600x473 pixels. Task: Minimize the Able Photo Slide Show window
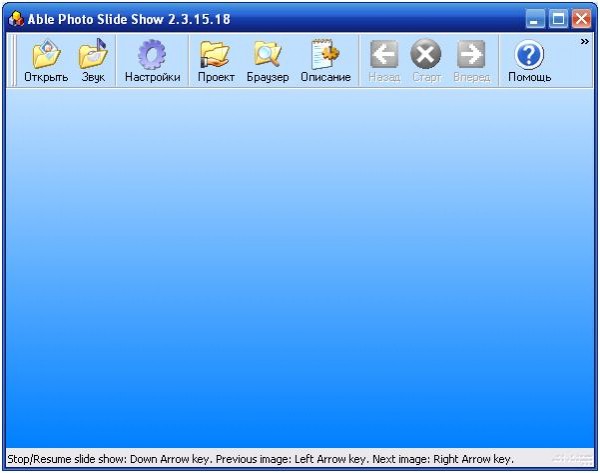(535, 18)
